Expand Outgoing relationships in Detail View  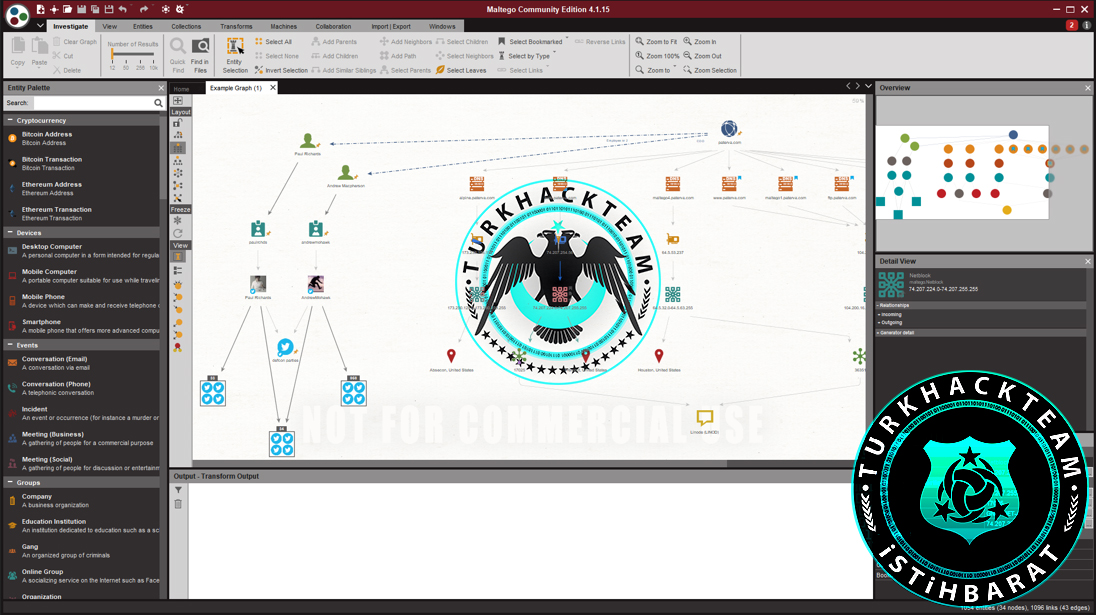tap(891, 322)
